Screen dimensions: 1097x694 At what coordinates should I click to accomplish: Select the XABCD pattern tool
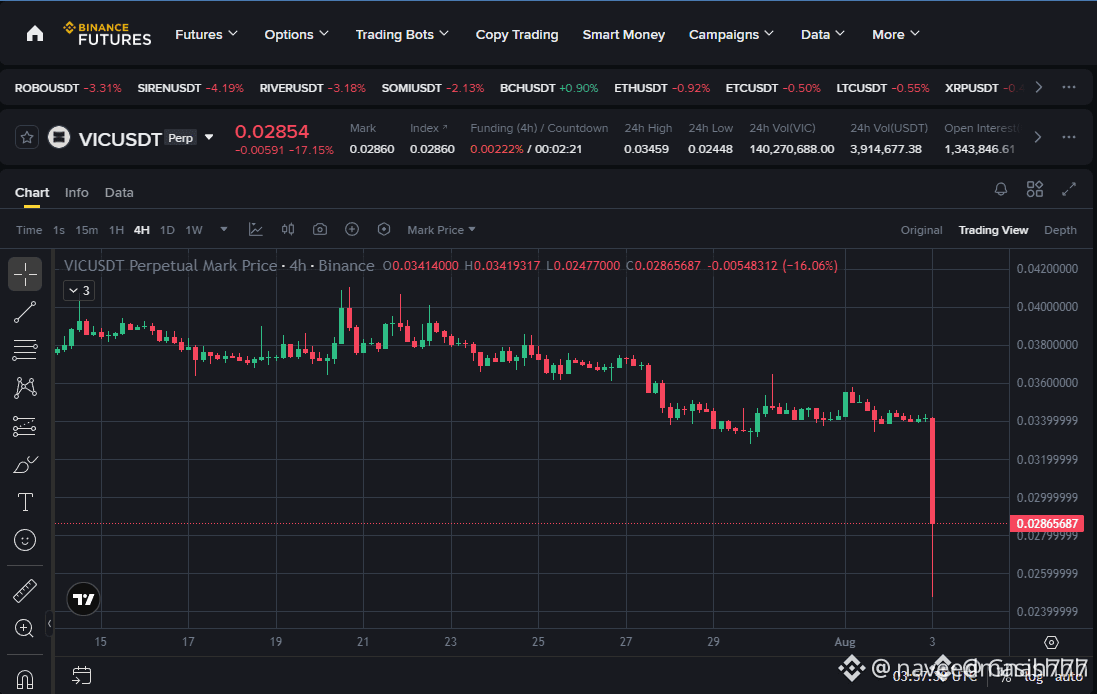pyautogui.click(x=25, y=388)
